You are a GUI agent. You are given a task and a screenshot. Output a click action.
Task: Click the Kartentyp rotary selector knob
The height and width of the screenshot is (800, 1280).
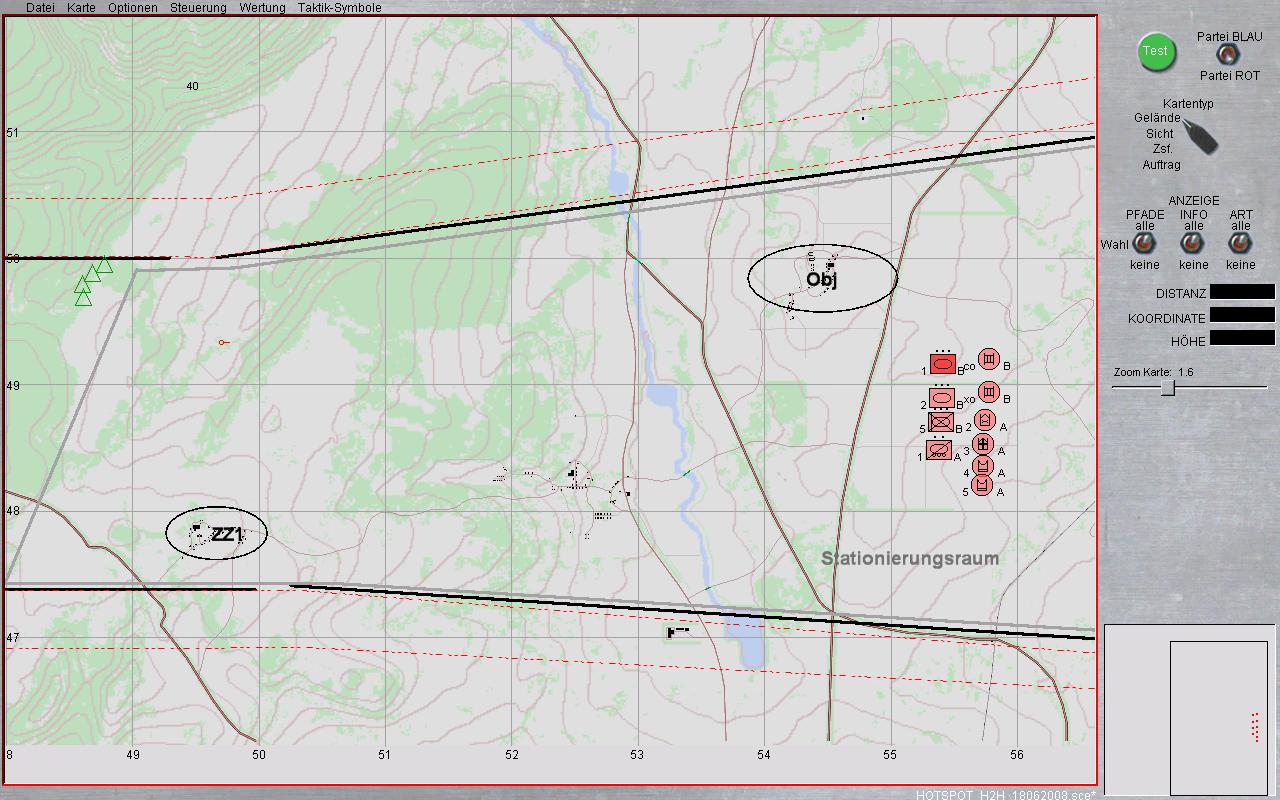point(1200,136)
